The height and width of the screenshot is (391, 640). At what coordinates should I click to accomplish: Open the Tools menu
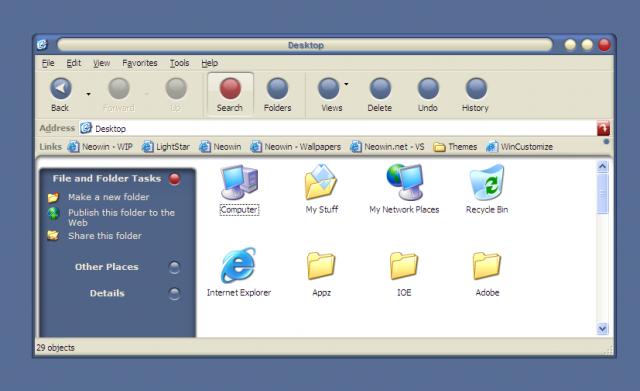(x=180, y=63)
